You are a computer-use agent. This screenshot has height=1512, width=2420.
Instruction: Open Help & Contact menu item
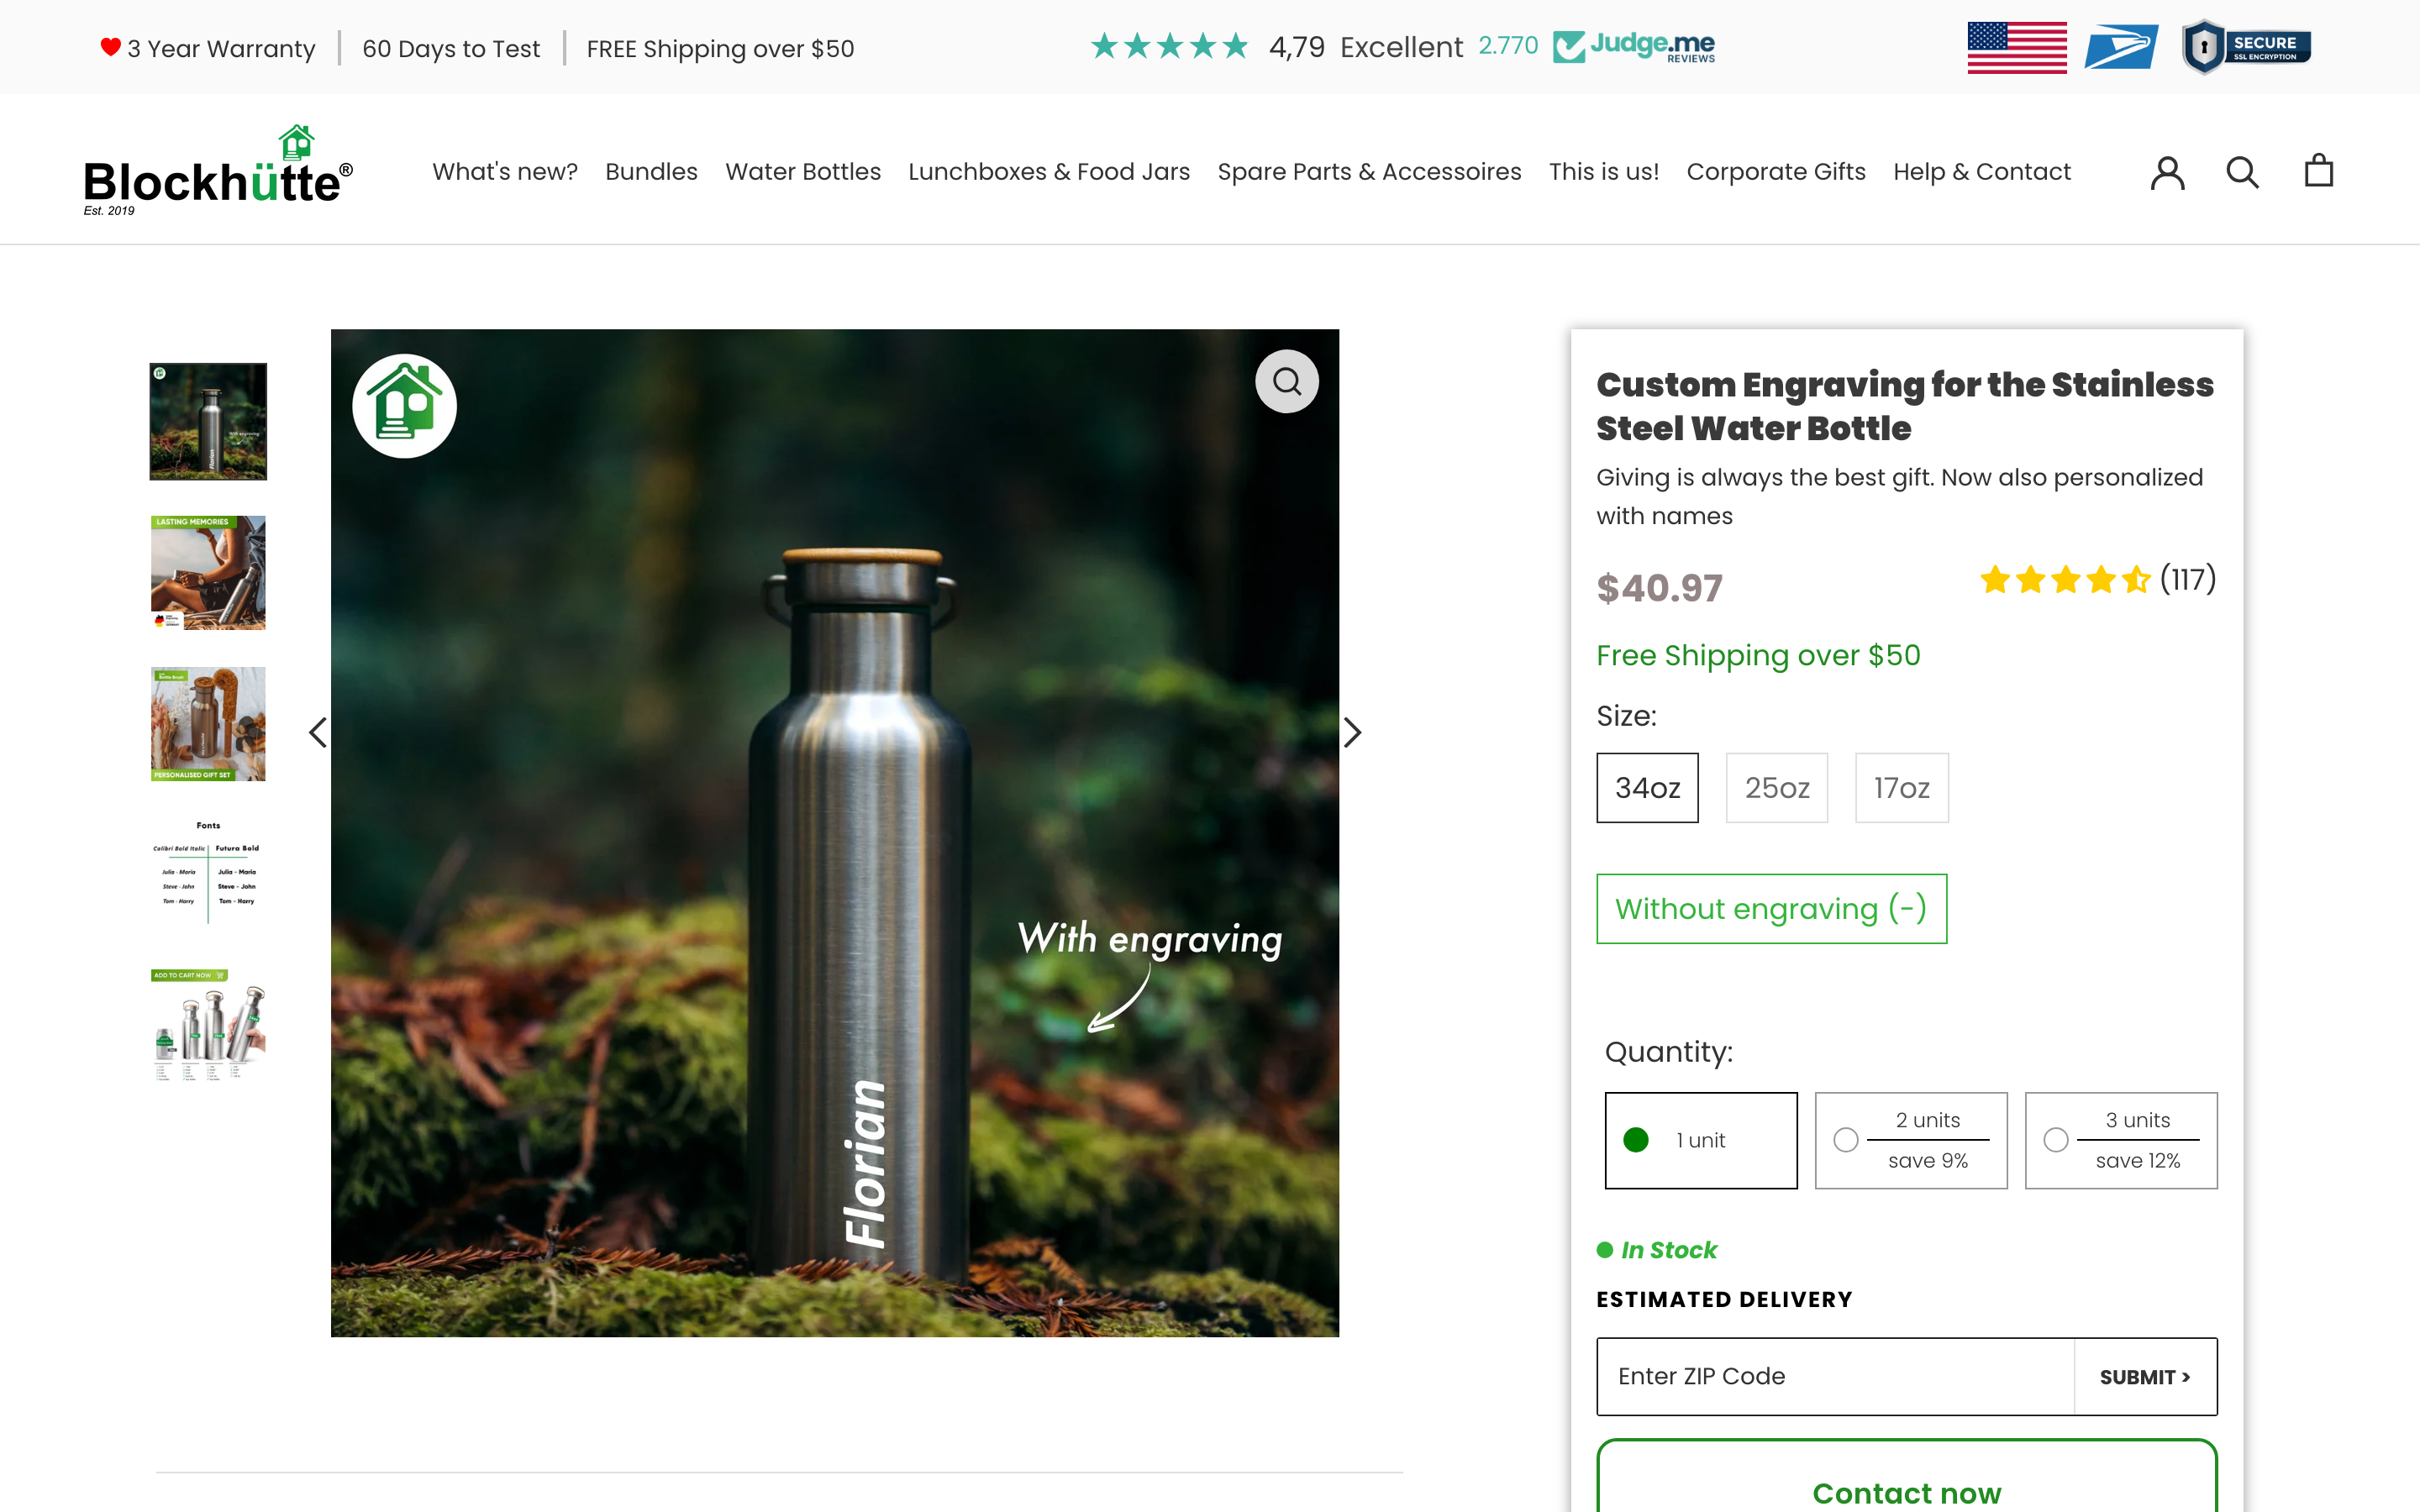click(x=1982, y=172)
